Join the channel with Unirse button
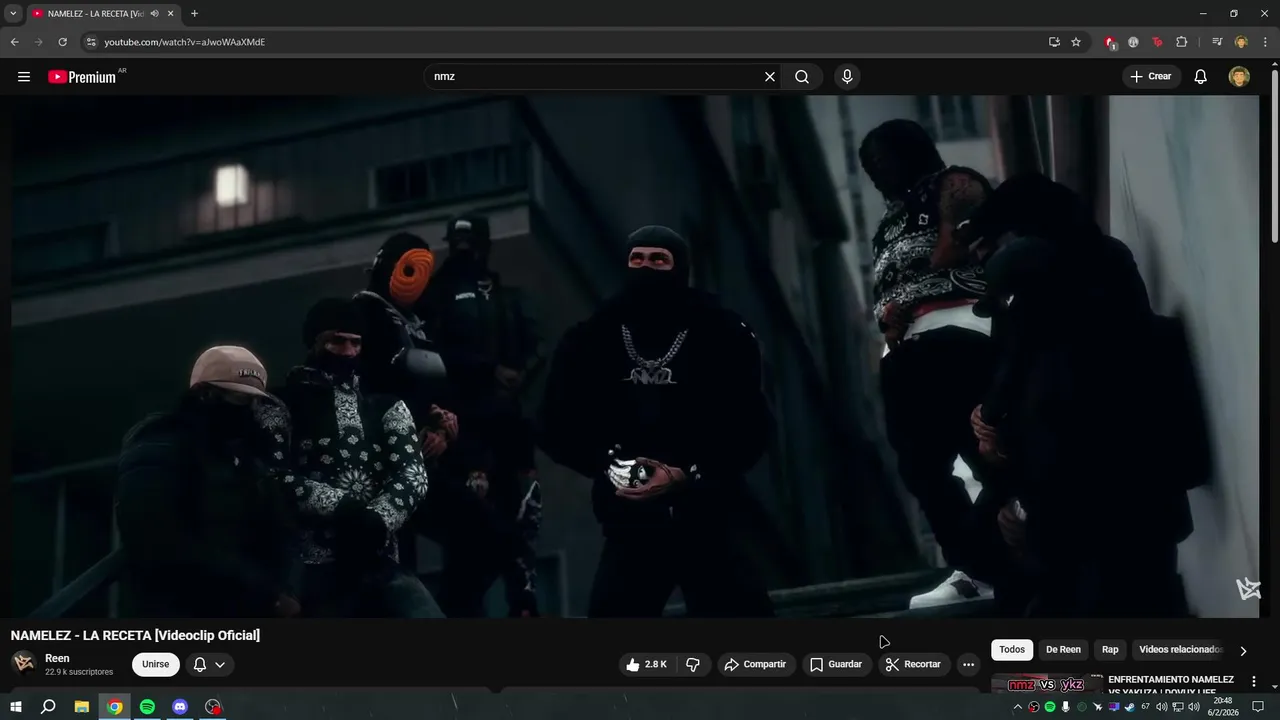1280x720 pixels. click(x=155, y=664)
